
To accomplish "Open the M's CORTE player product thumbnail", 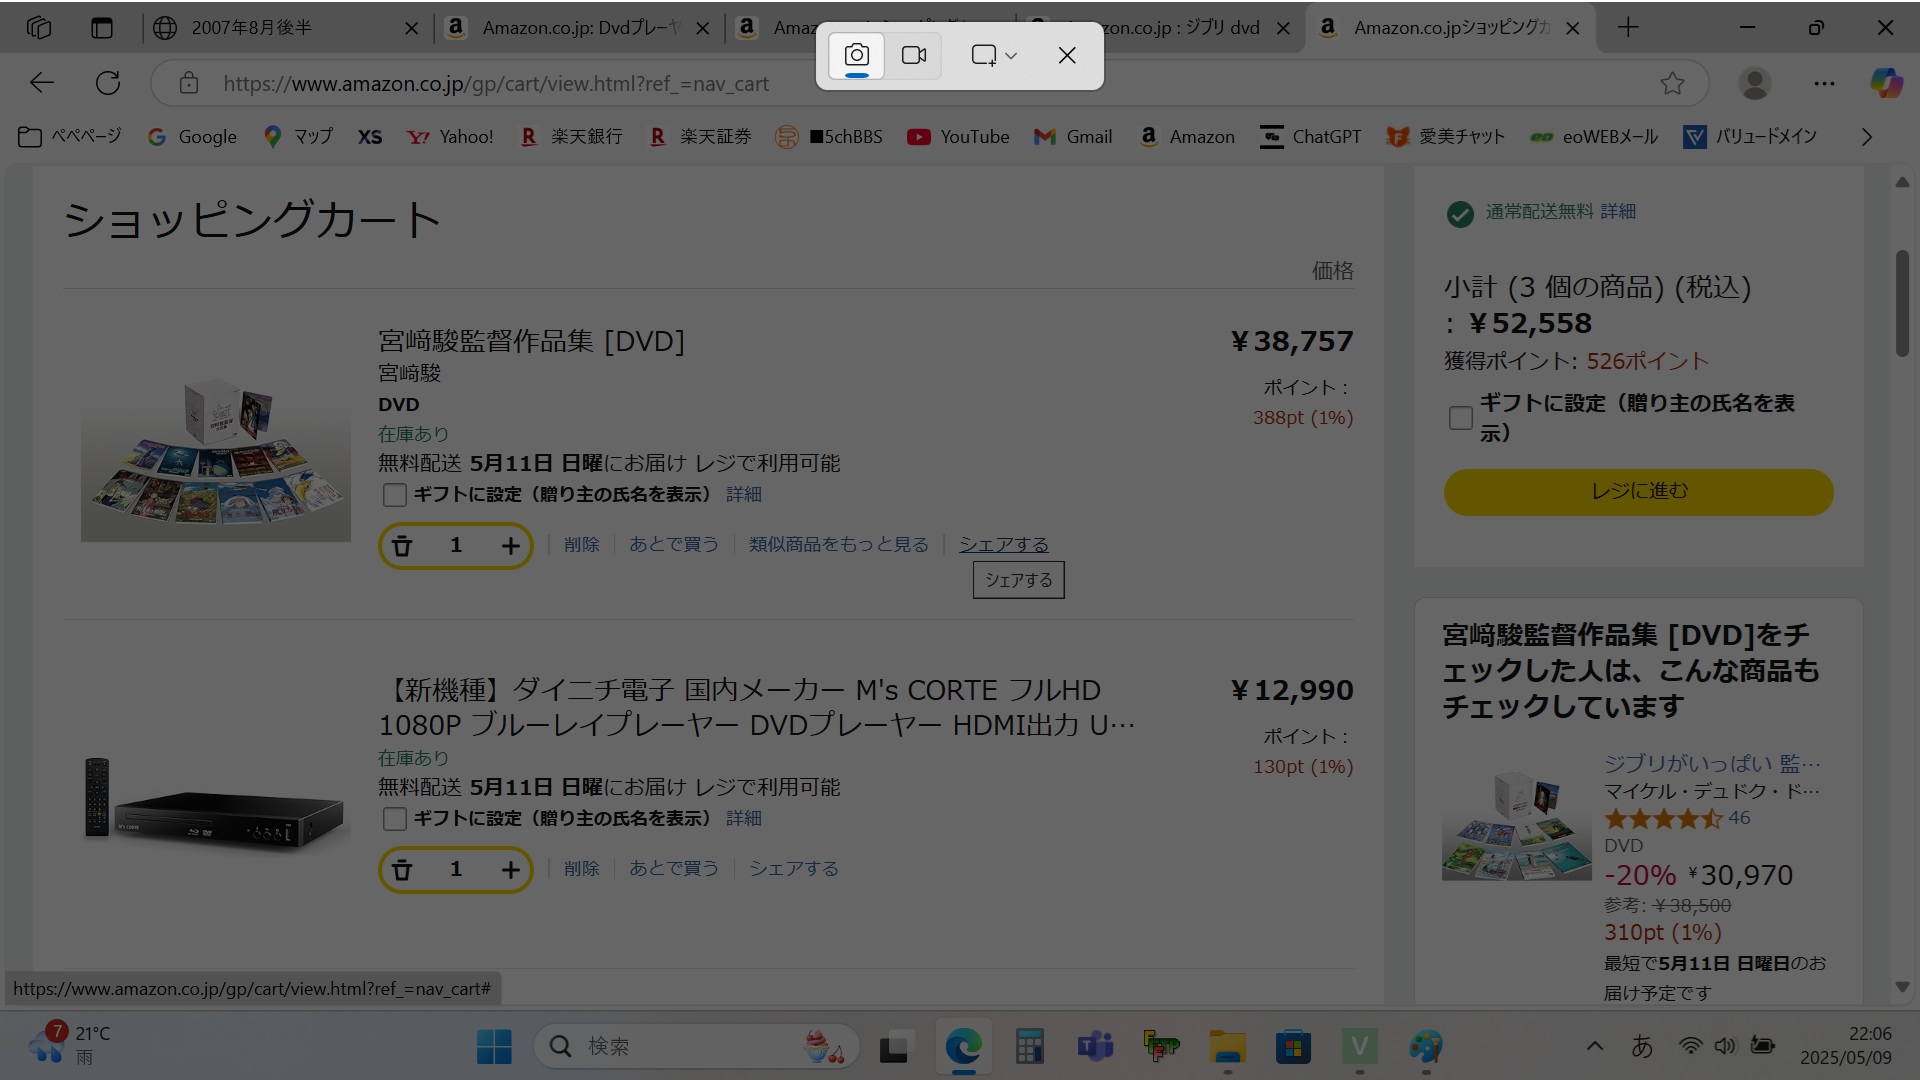I will point(216,805).
